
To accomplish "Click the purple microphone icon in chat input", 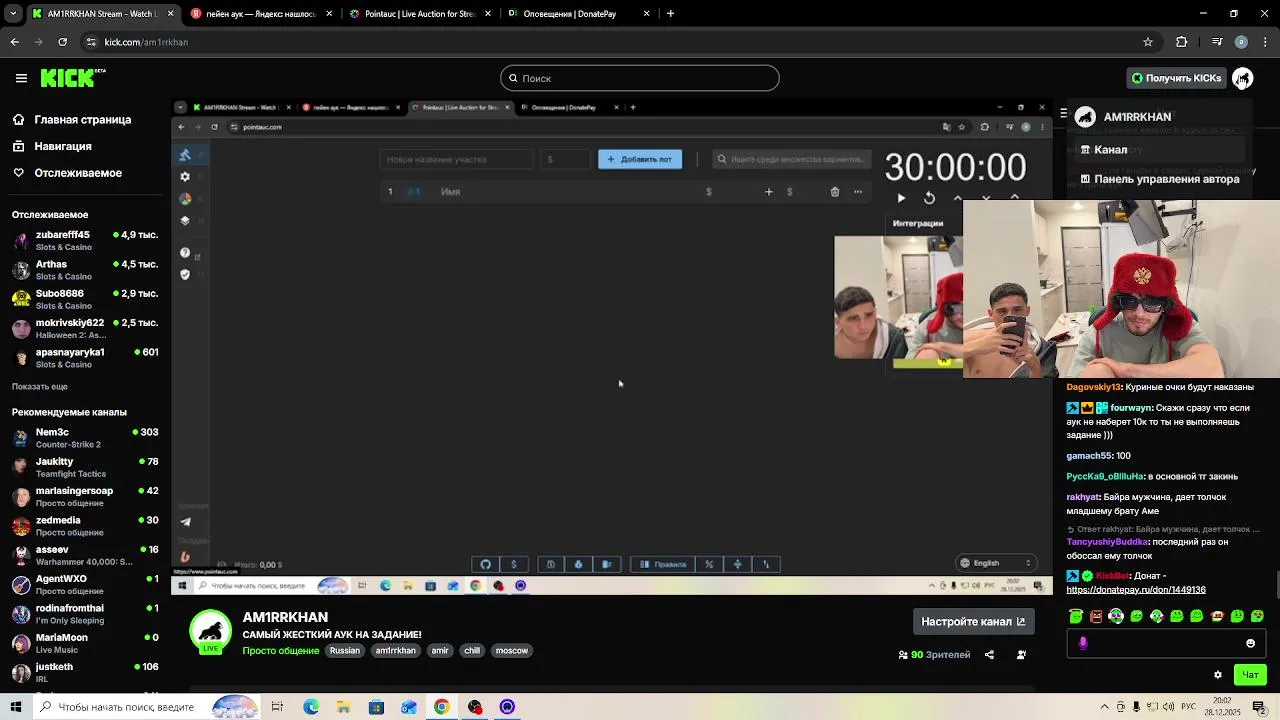I will point(1083,643).
